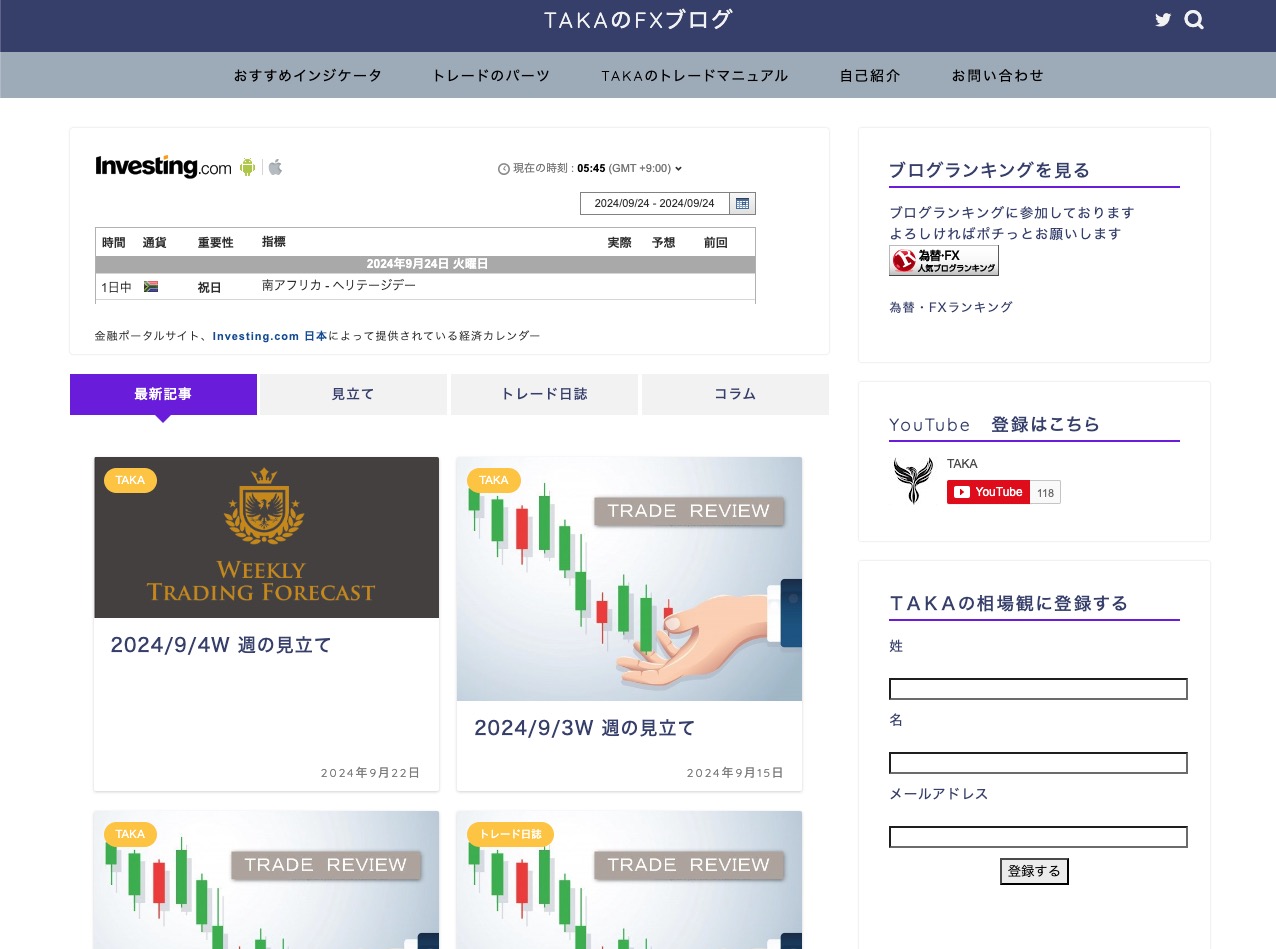
Task: Open search via magnifier icon
Action: click(x=1193, y=20)
